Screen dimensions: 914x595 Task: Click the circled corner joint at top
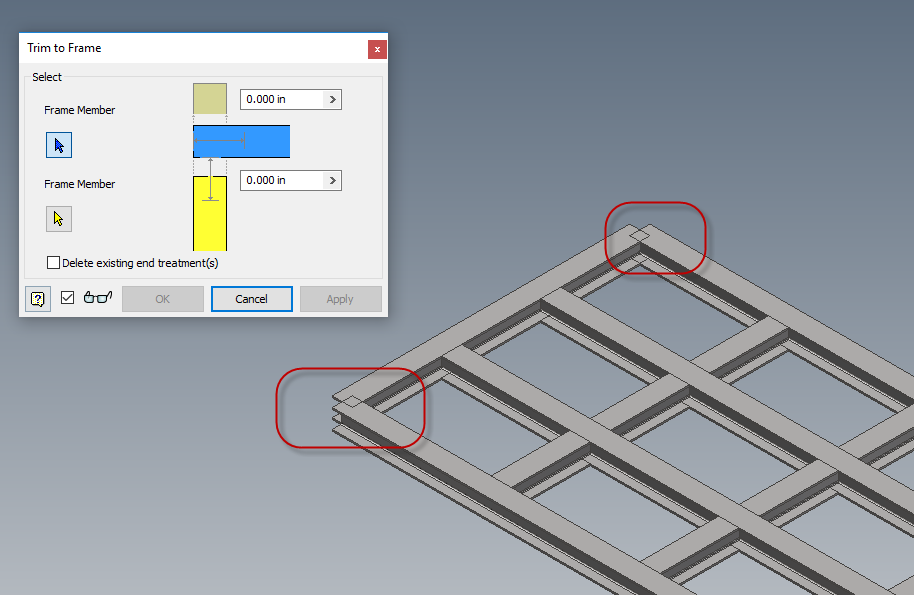click(x=655, y=238)
